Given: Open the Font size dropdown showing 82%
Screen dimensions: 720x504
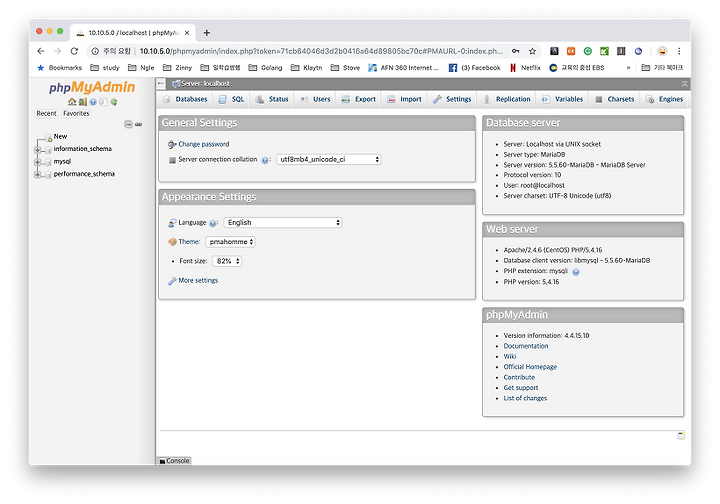Looking at the screenshot, I should [227, 261].
